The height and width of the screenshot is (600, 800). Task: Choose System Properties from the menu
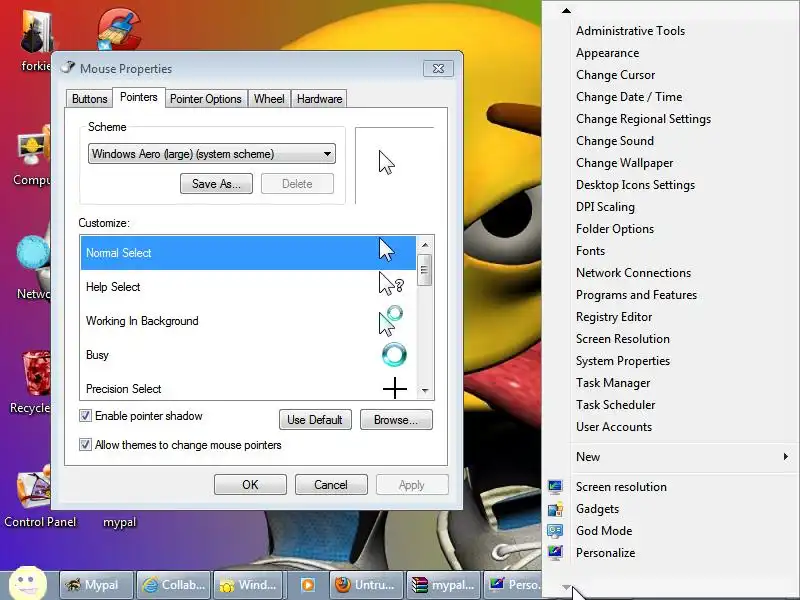(623, 361)
